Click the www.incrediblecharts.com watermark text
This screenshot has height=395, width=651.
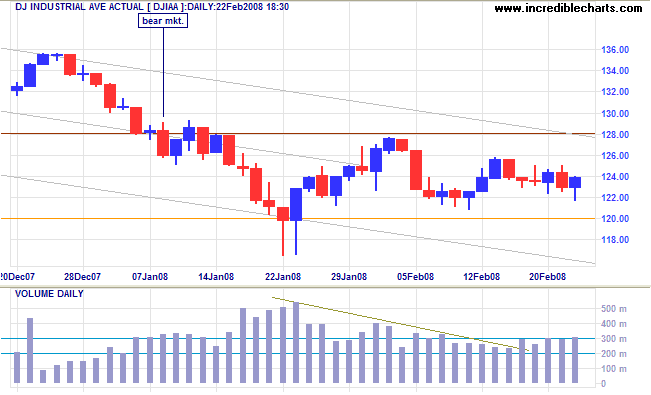tap(568, 8)
